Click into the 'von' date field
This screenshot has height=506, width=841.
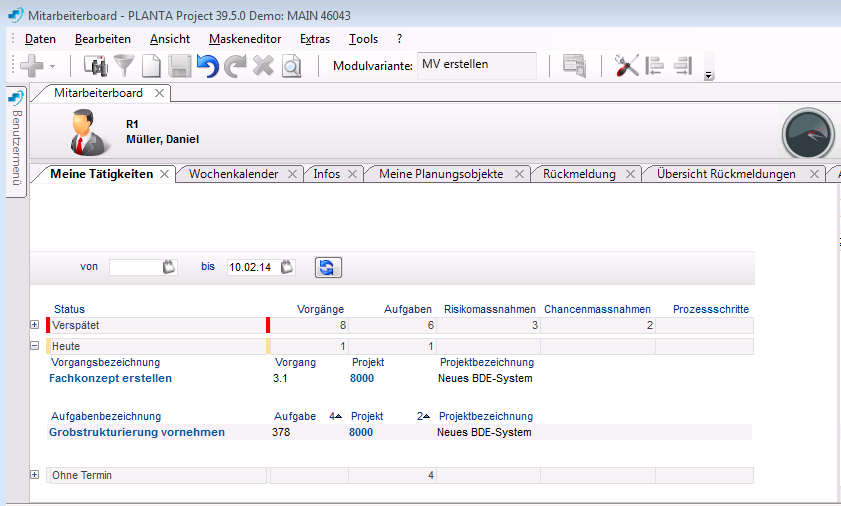pos(134,267)
